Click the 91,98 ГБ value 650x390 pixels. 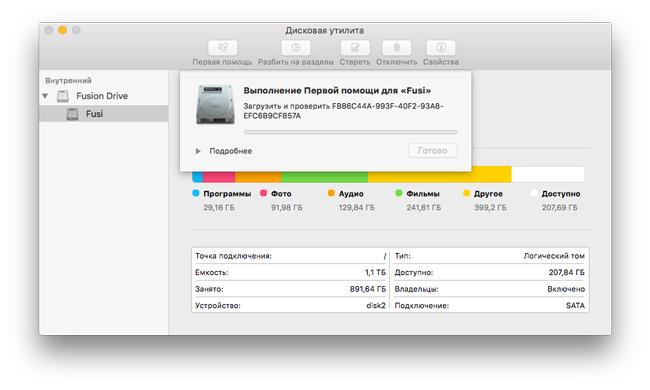tap(287, 208)
